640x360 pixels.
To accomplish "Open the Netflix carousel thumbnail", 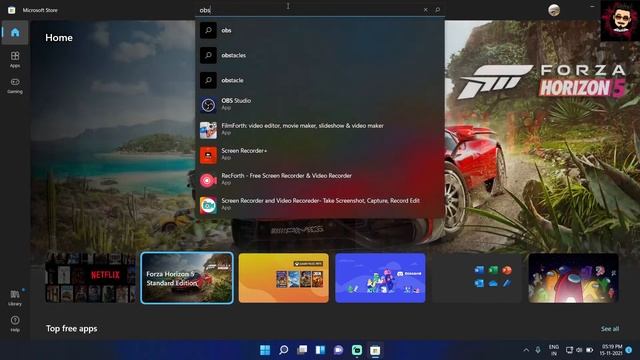I will coord(90,278).
